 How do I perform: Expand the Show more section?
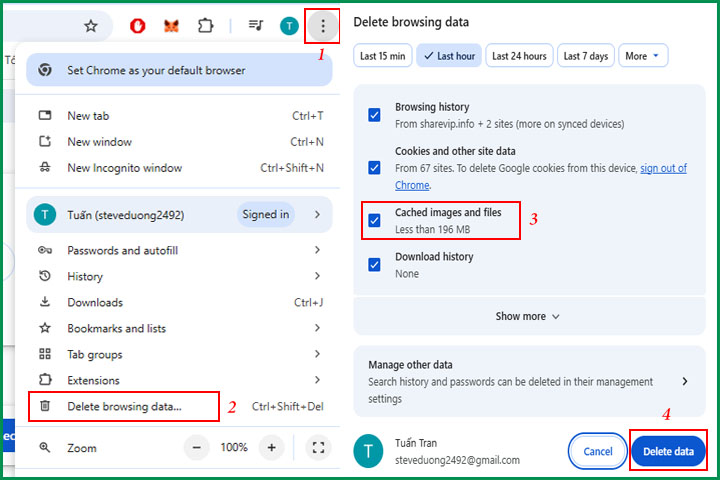click(528, 316)
